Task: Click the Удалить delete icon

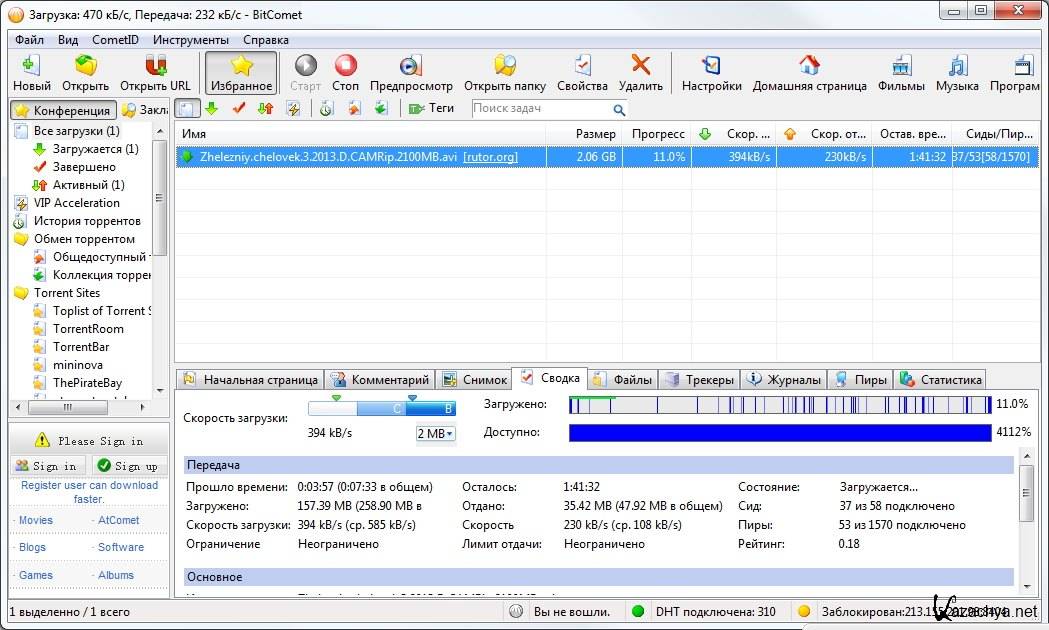Action: (640, 66)
